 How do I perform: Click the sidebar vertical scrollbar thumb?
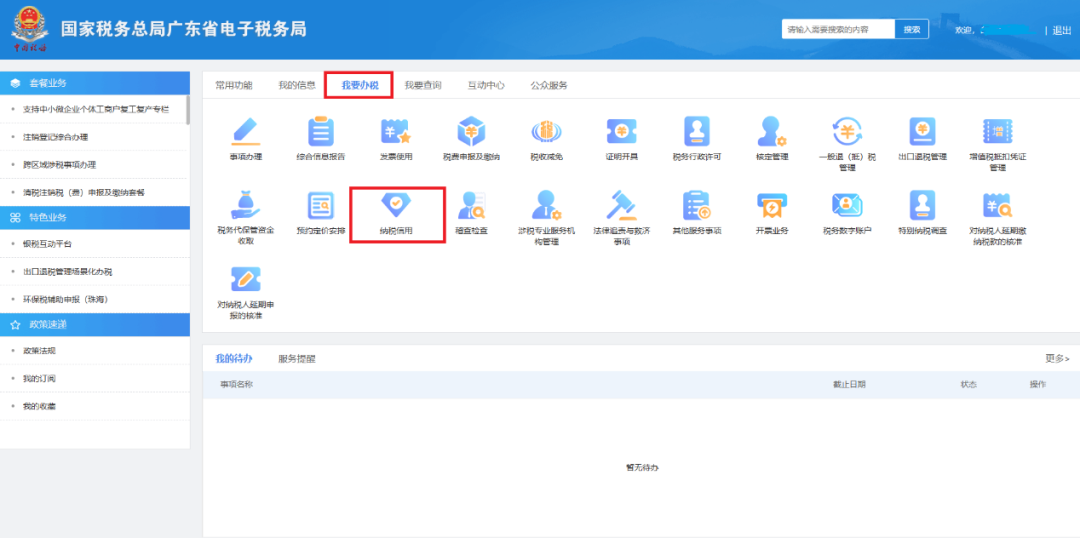188,110
